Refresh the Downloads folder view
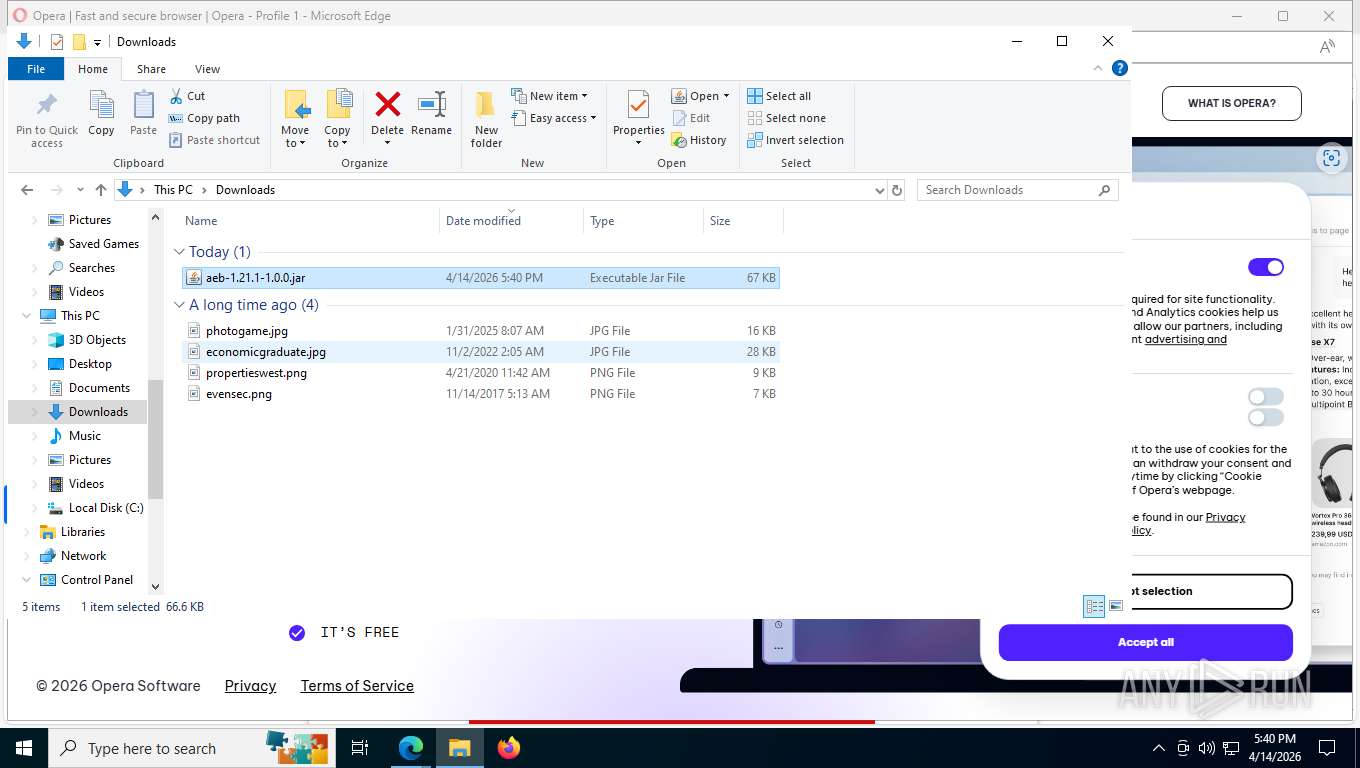The width and height of the screenshot is (1360, 768). coord(897,190)
